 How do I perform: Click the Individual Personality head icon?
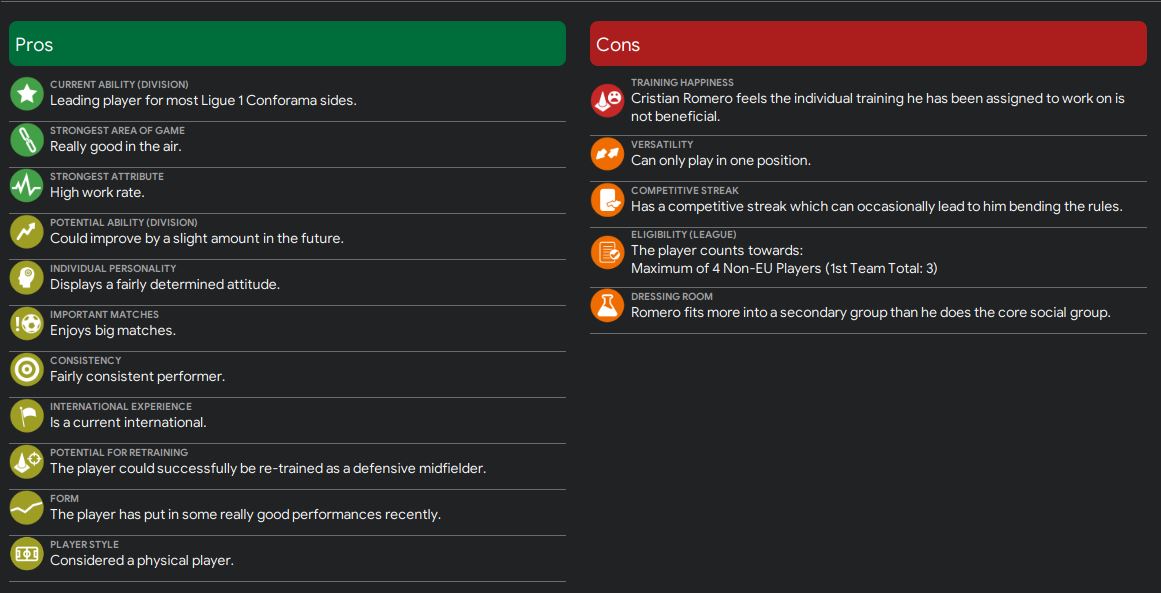click(x=27, y=278)
